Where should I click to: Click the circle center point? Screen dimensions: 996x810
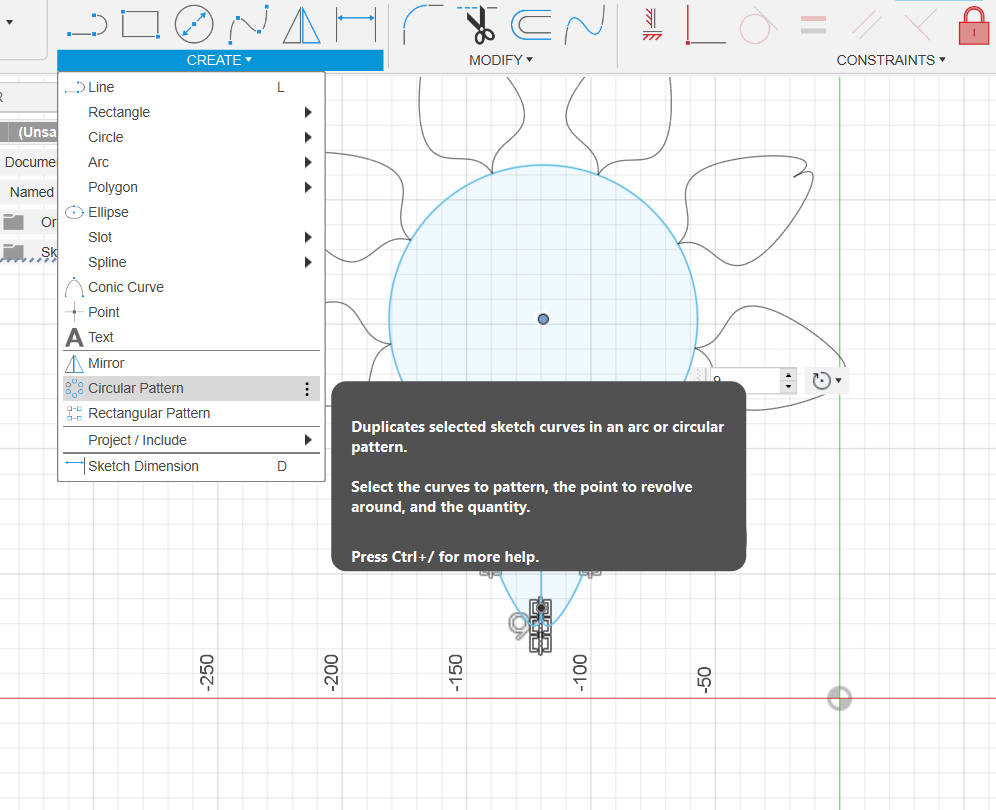(543, 319)
